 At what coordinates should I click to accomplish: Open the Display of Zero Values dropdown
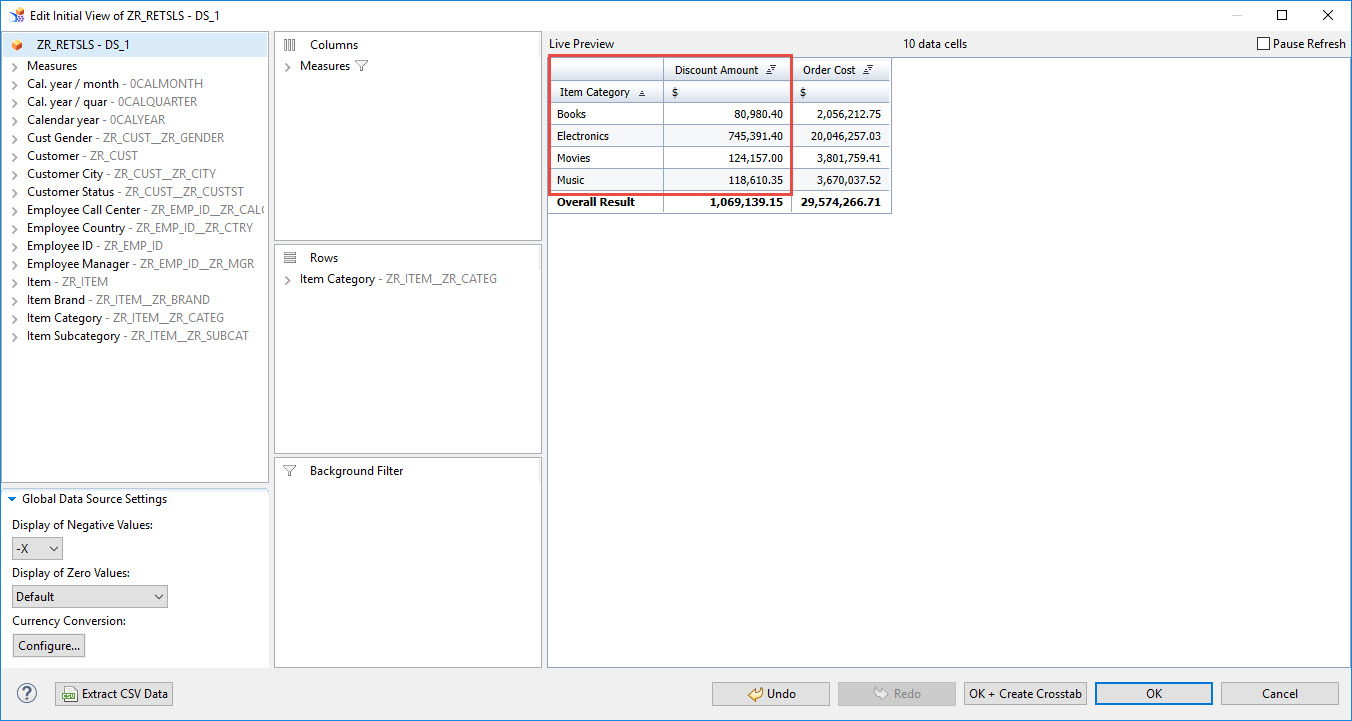click(90, 597)
